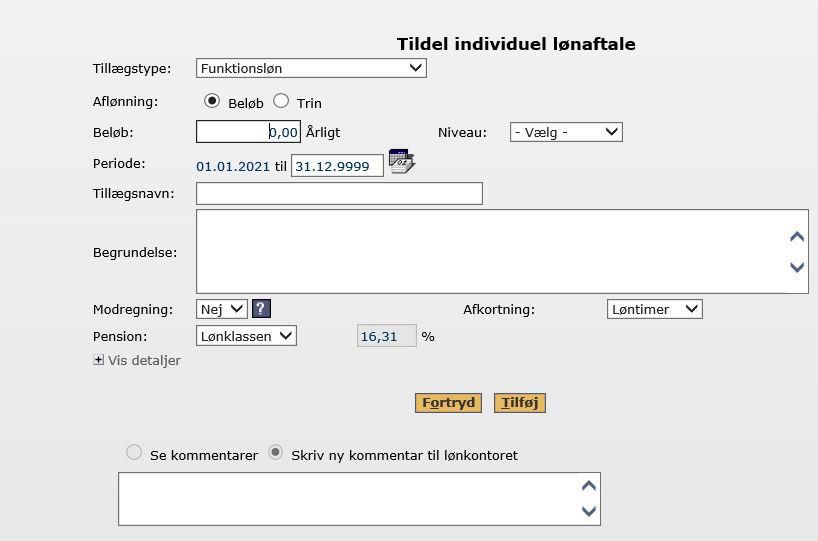Screen dimensions: 818x541
Task: Select the Trin radio button
Action: coord(281,101)
